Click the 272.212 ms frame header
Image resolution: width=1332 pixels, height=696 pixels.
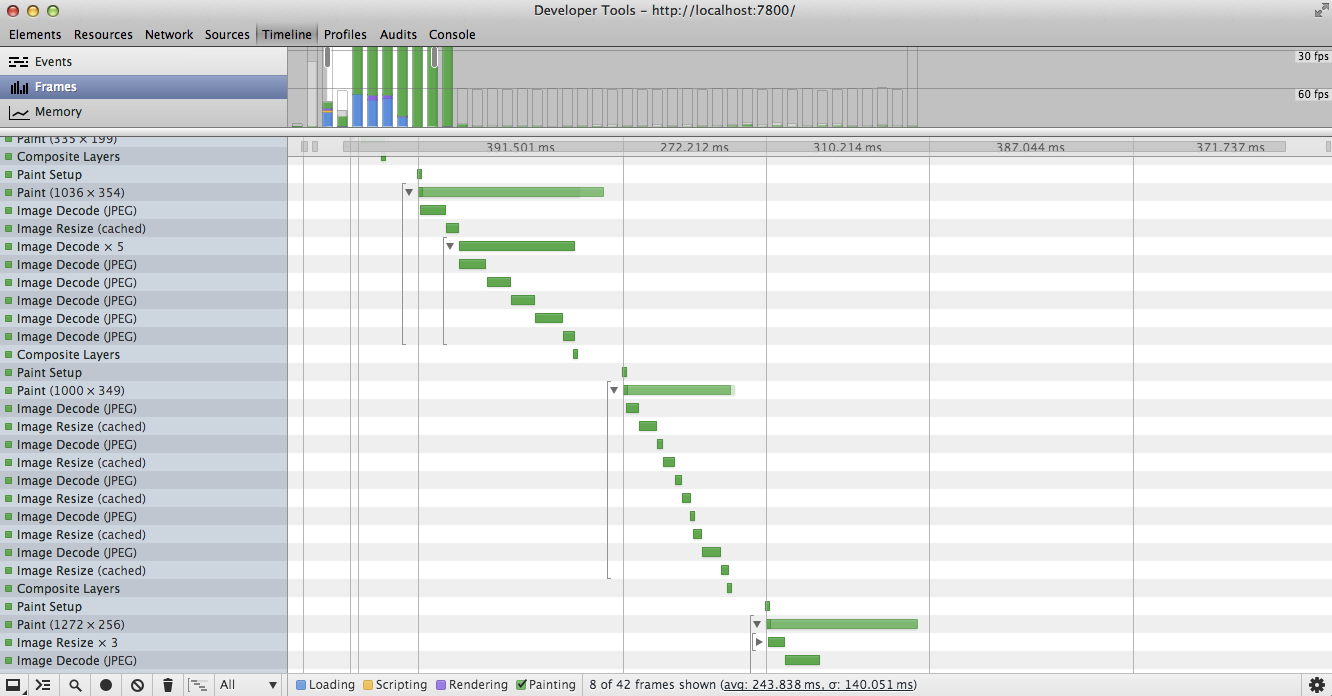[x=694, y=147]
